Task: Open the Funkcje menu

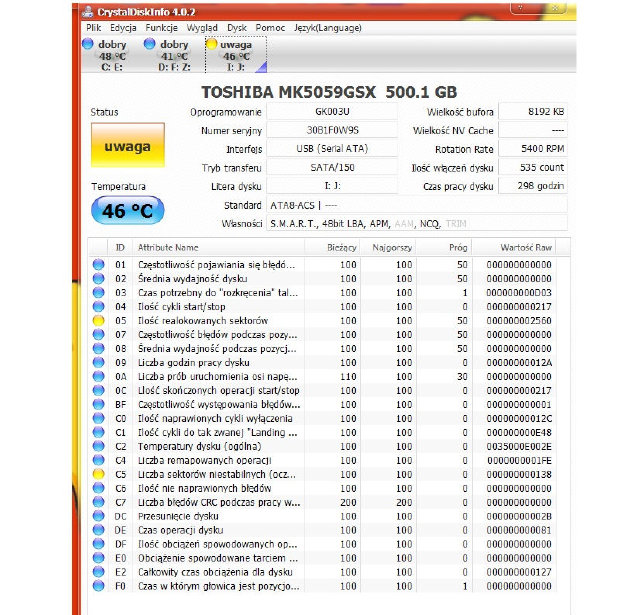Action: point(161,28)
